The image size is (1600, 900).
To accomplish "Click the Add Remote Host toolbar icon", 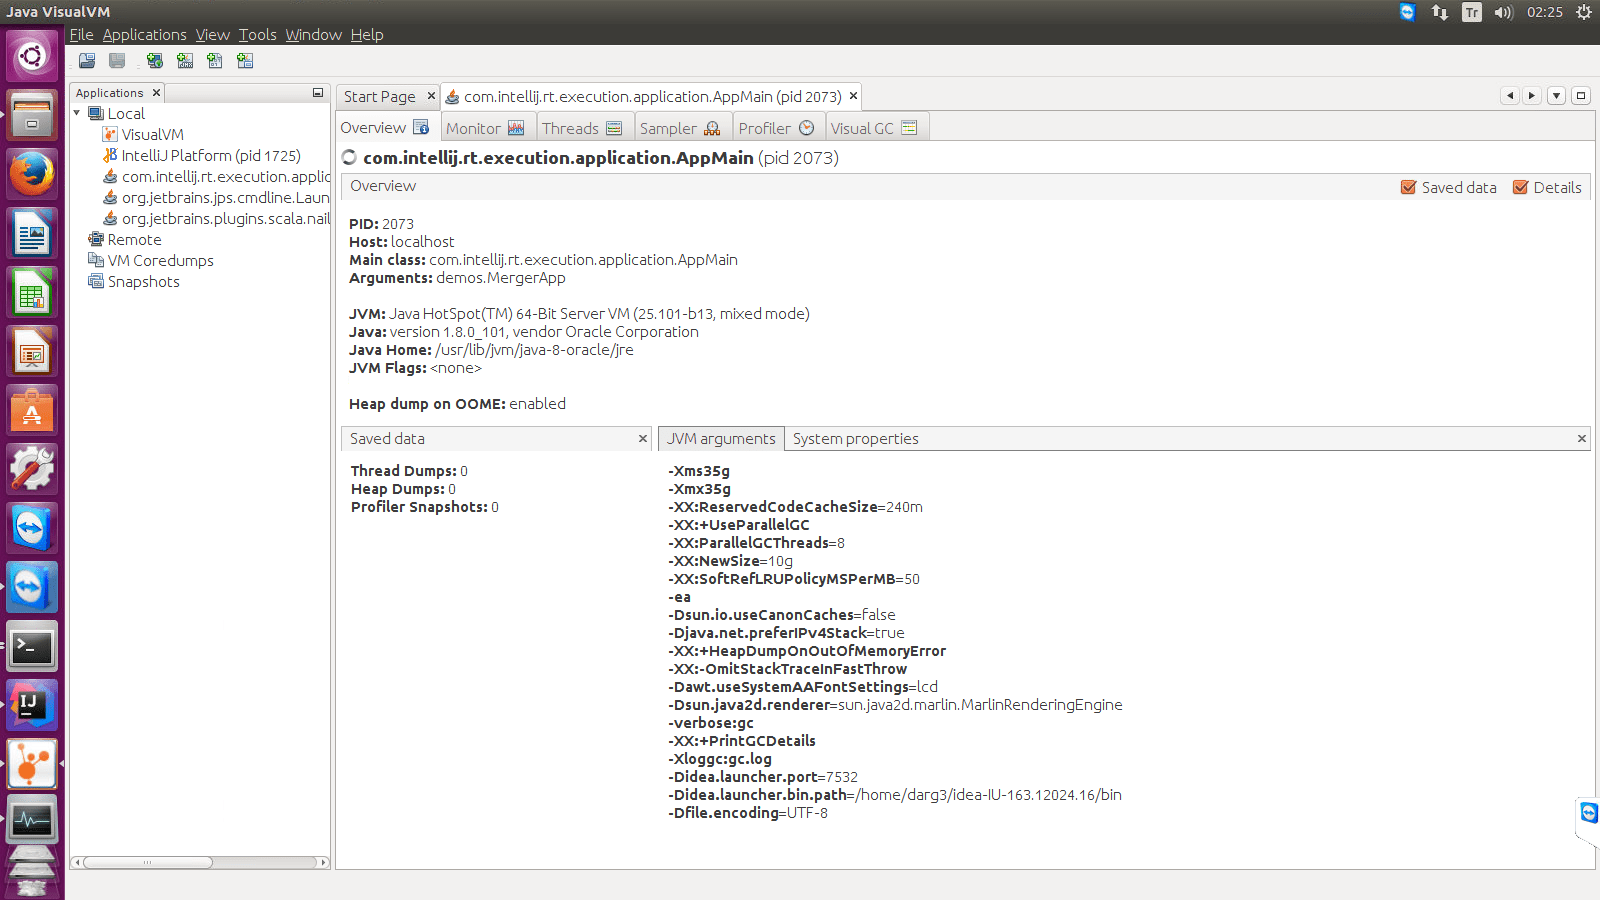I will tap(155, 61).
